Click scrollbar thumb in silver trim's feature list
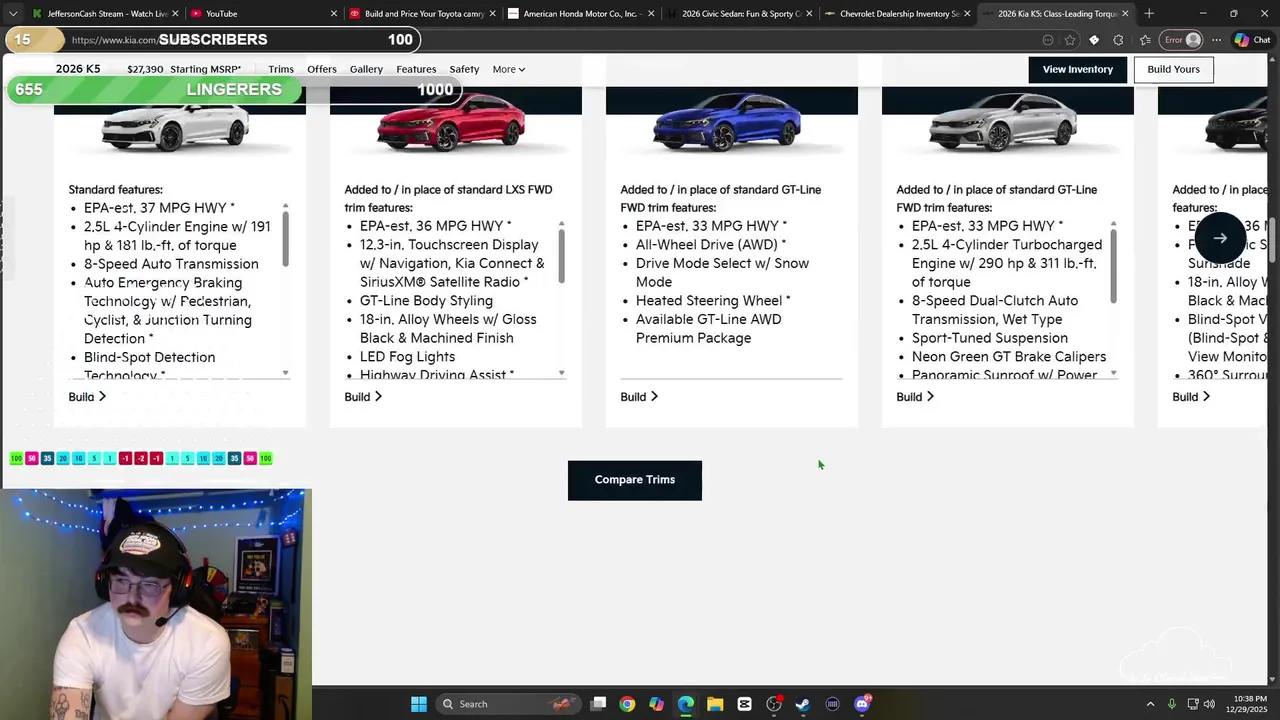The width and height of the screenshot is (1280, 720). pos(1113,265)
